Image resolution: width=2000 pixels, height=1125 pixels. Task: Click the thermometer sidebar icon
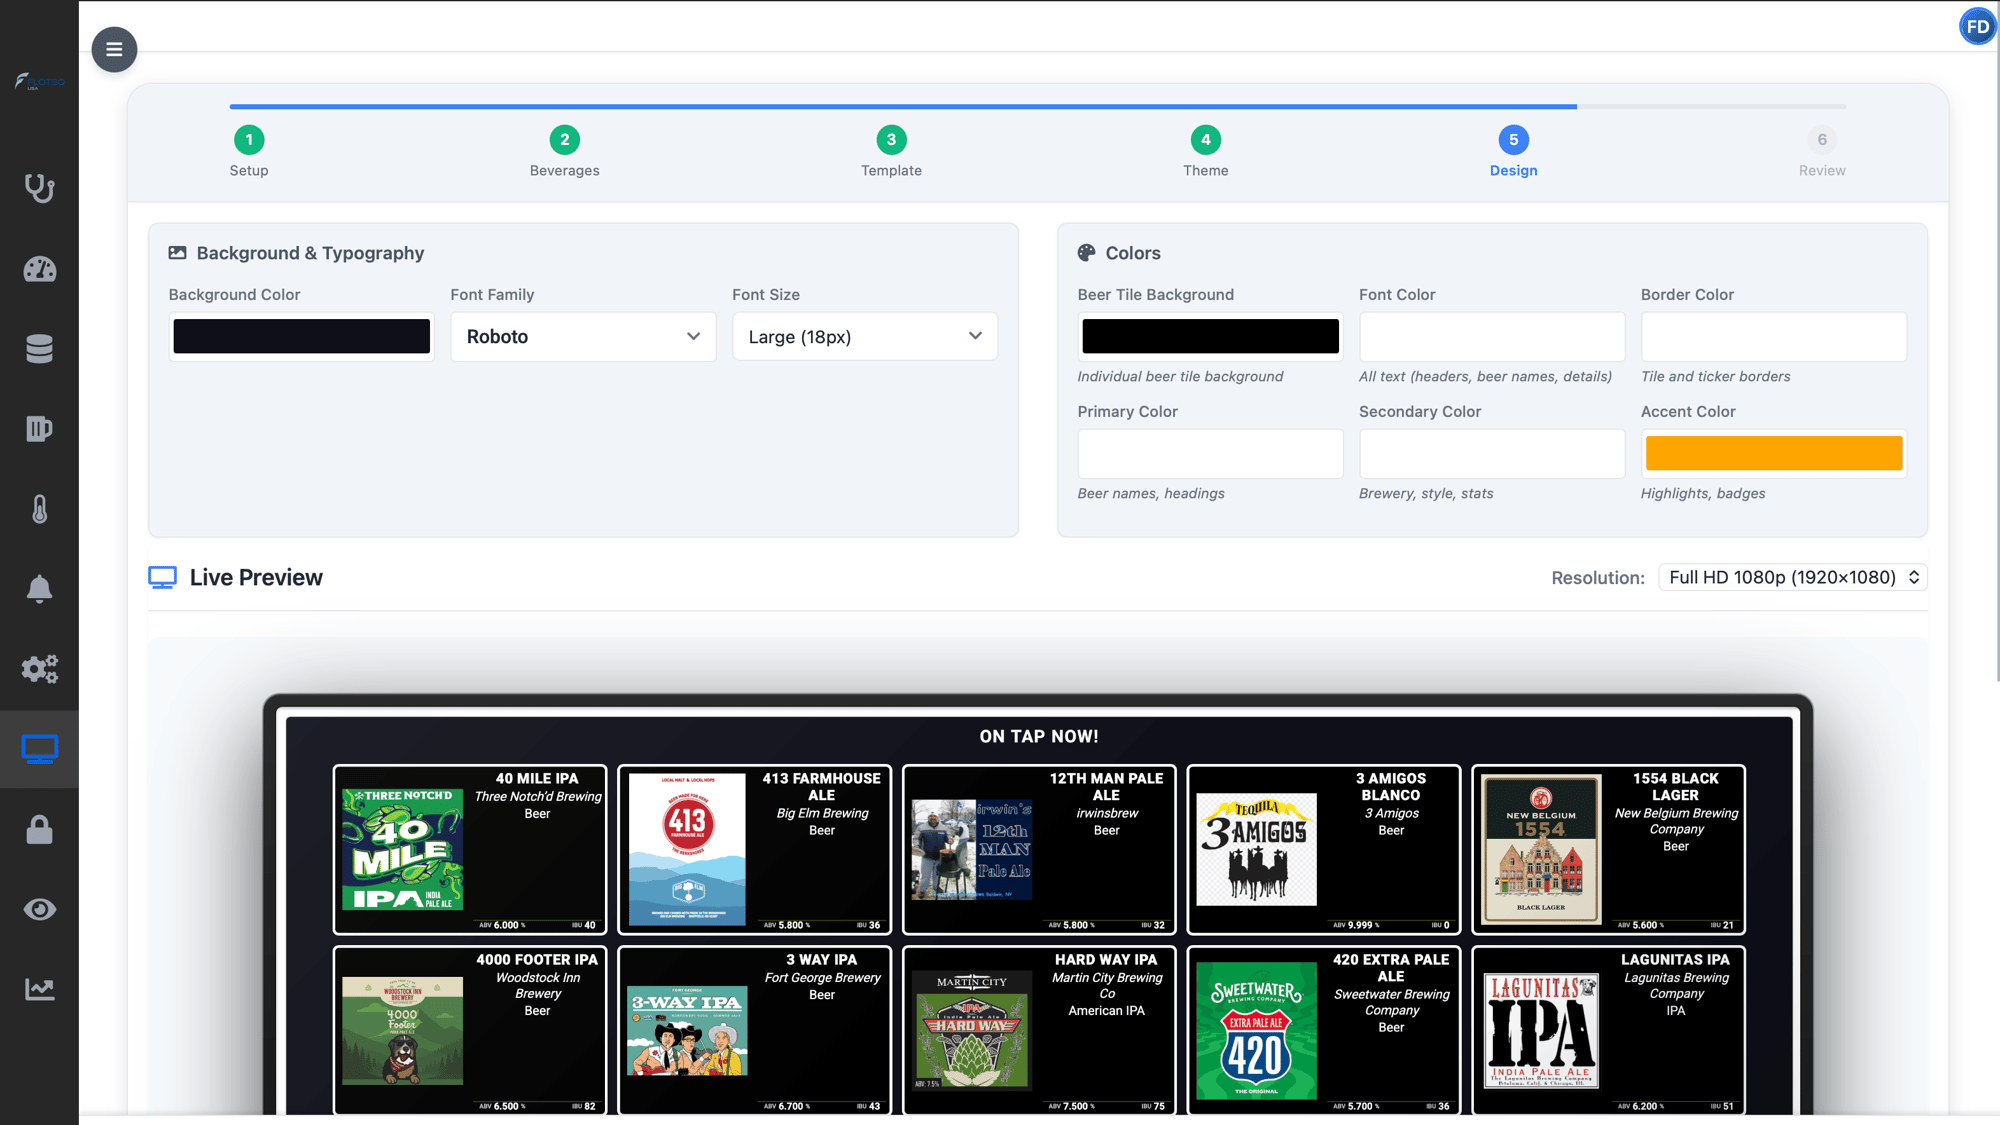[x=39, y=509]
